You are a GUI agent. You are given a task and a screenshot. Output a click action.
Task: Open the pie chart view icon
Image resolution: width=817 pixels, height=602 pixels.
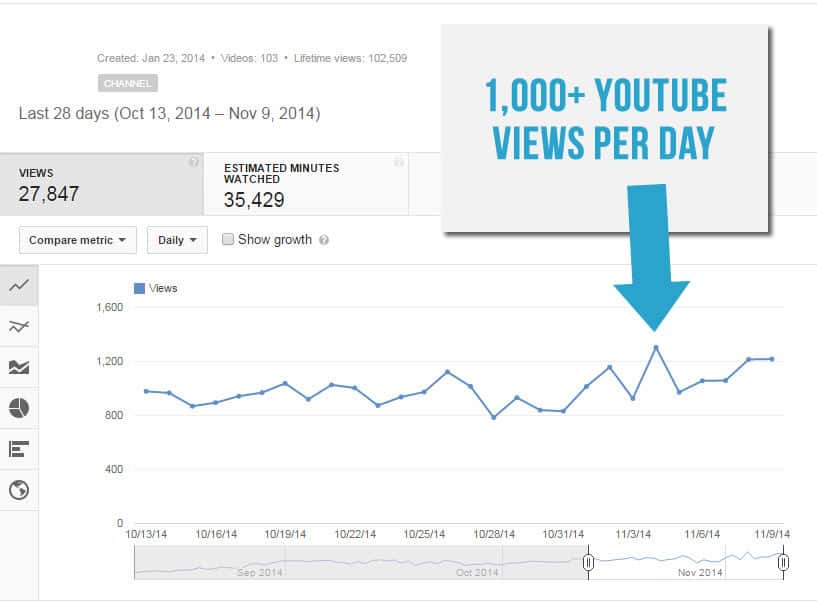(x=19, y=408)
